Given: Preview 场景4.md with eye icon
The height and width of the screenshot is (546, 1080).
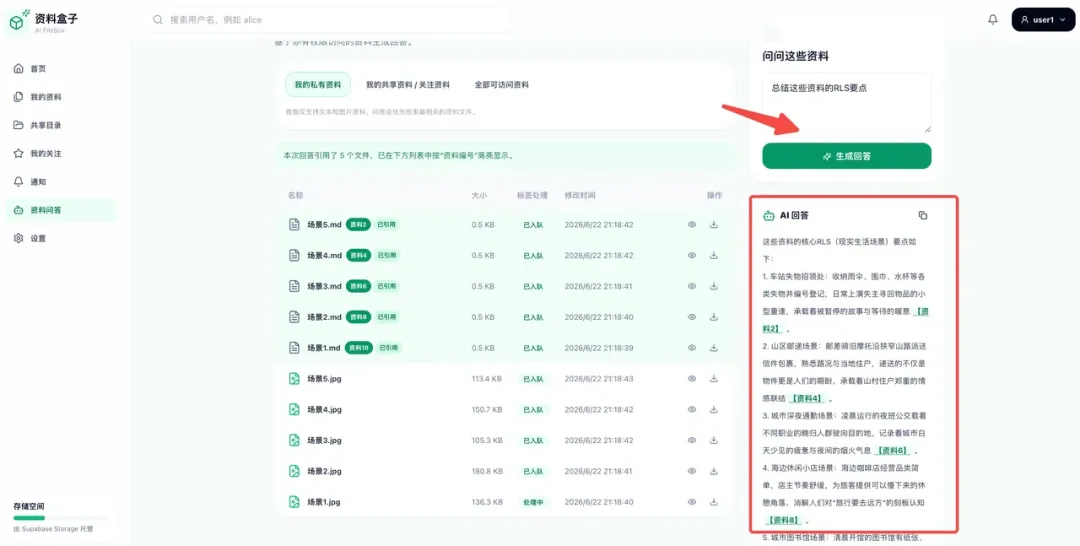Looking at the screenshot, I should click(692, 255).
